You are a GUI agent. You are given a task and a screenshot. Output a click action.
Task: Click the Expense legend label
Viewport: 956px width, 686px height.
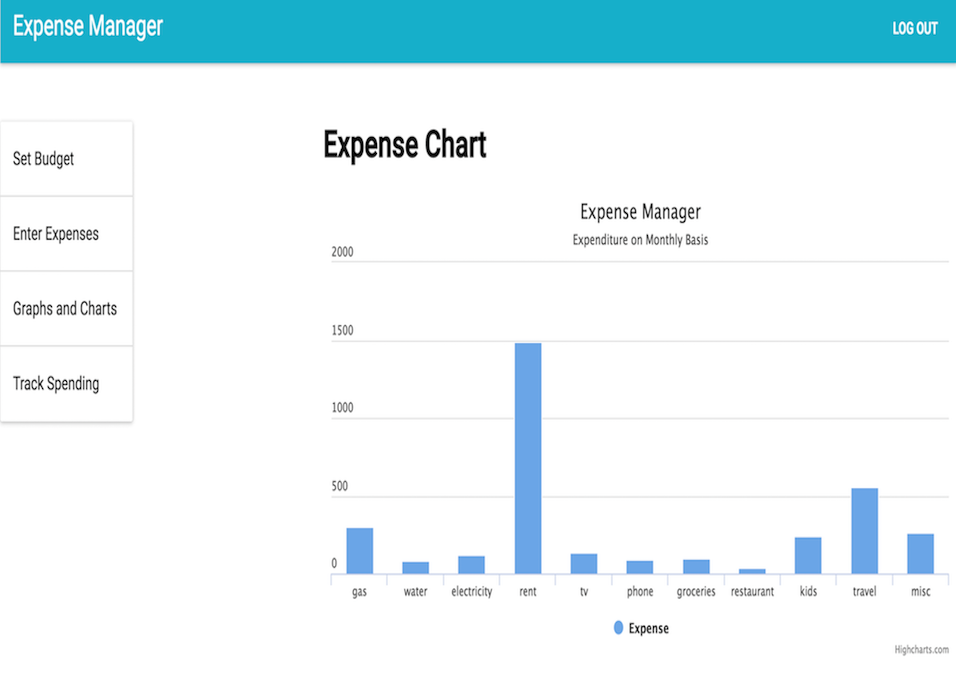[648, 629]
